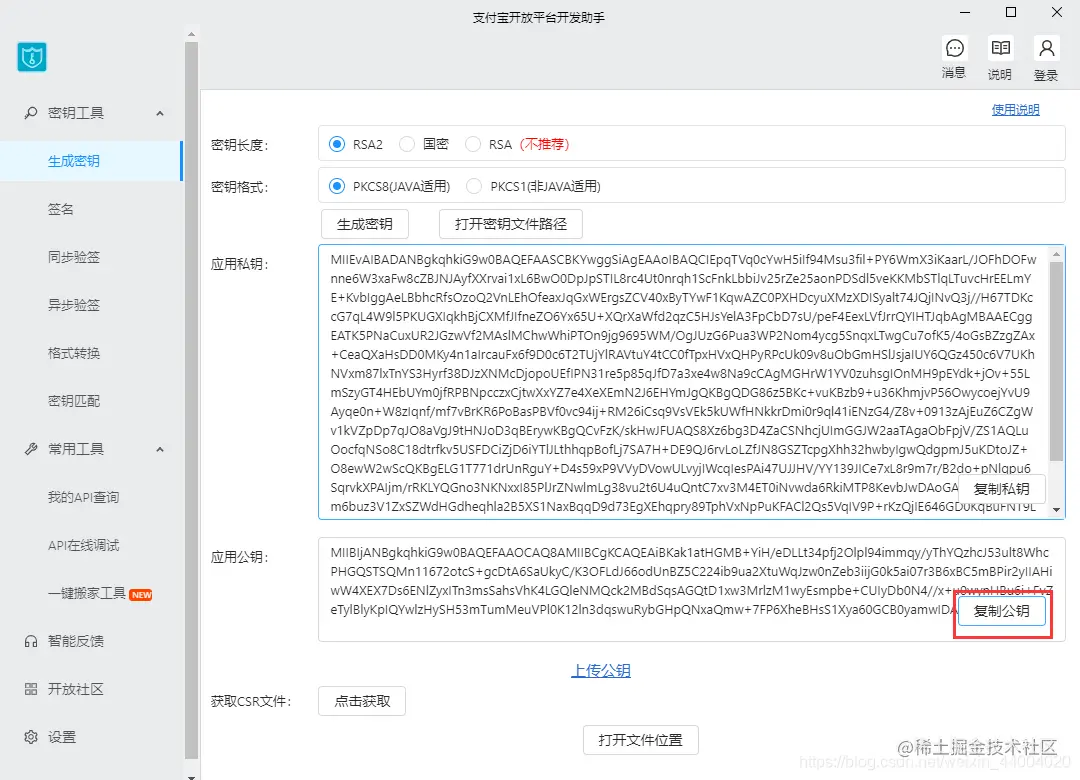Image resolution: width=1080 pixels, height=780 pixels.
Task: Click the 支付宝开放平台开发助手 window title
Action: (539, 17)
